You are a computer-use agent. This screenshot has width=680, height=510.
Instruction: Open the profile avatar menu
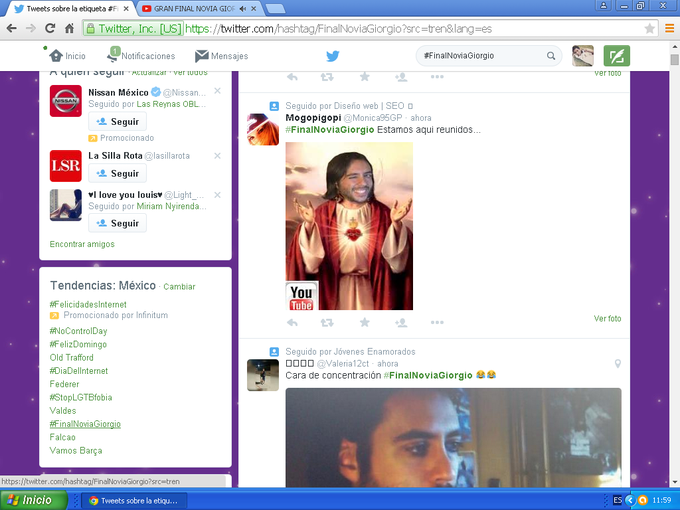tap(582, 56)
